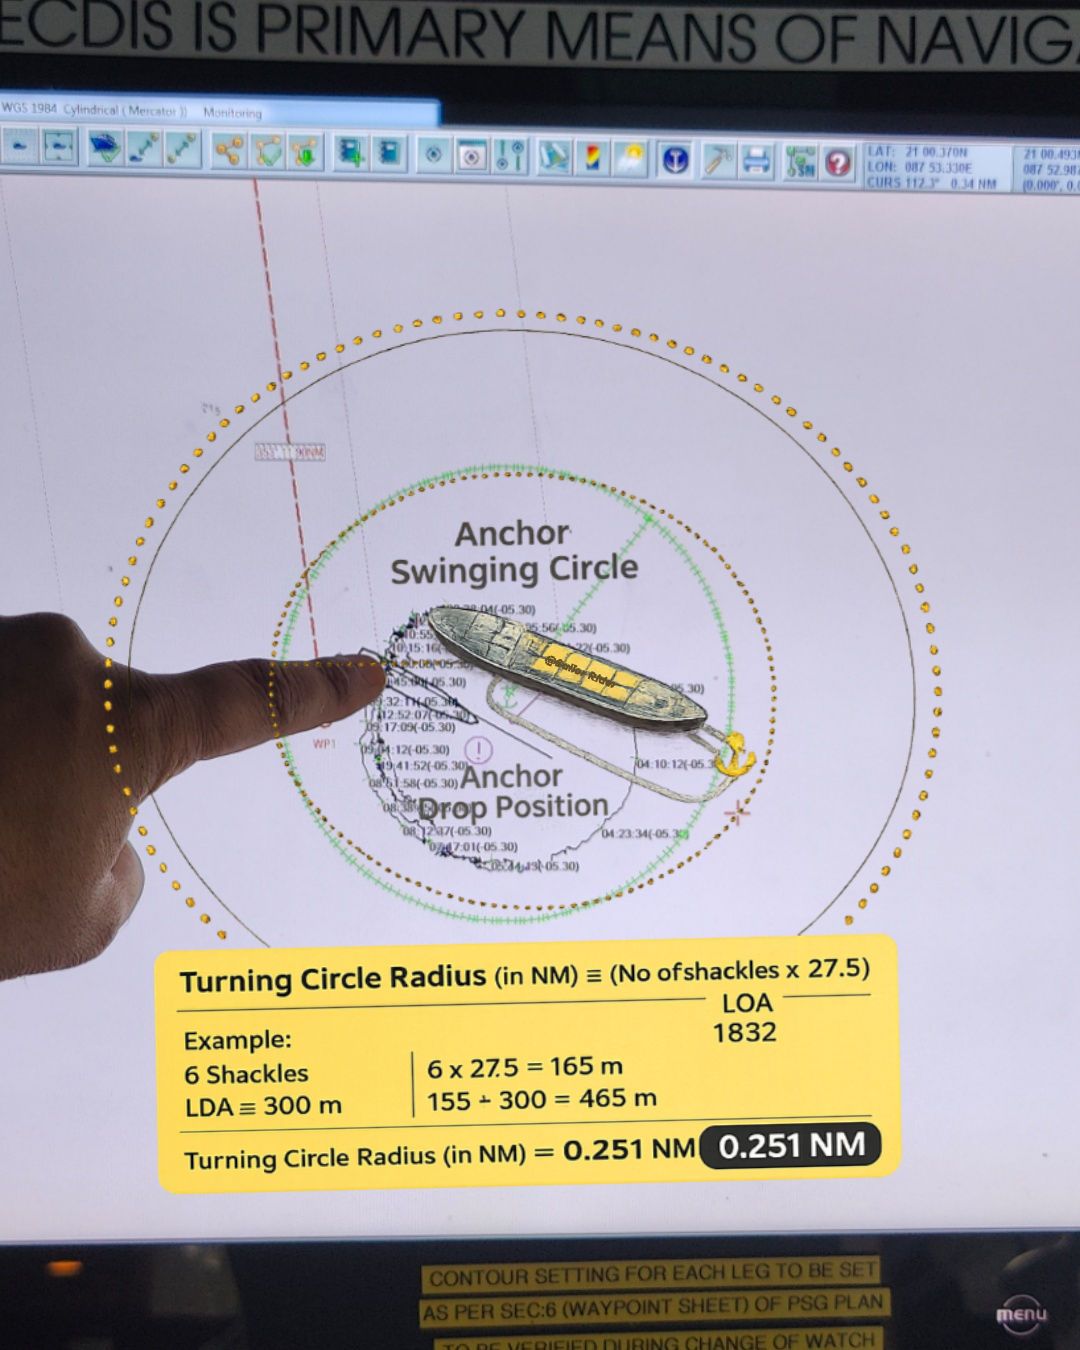Open the weather sun-cloud icon
This screenshot has height=1350, width=1080.
631,158
